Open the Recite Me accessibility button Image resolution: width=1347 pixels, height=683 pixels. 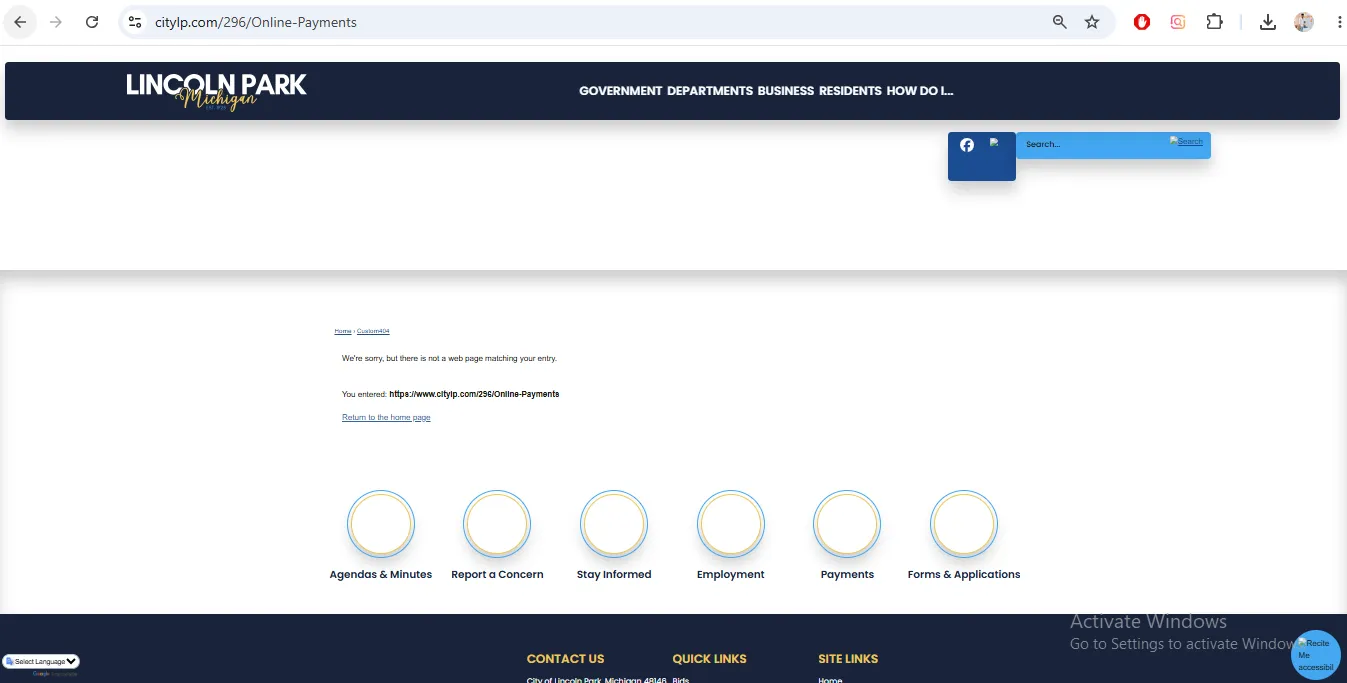pyautogui.click(x=1315, y=655)
